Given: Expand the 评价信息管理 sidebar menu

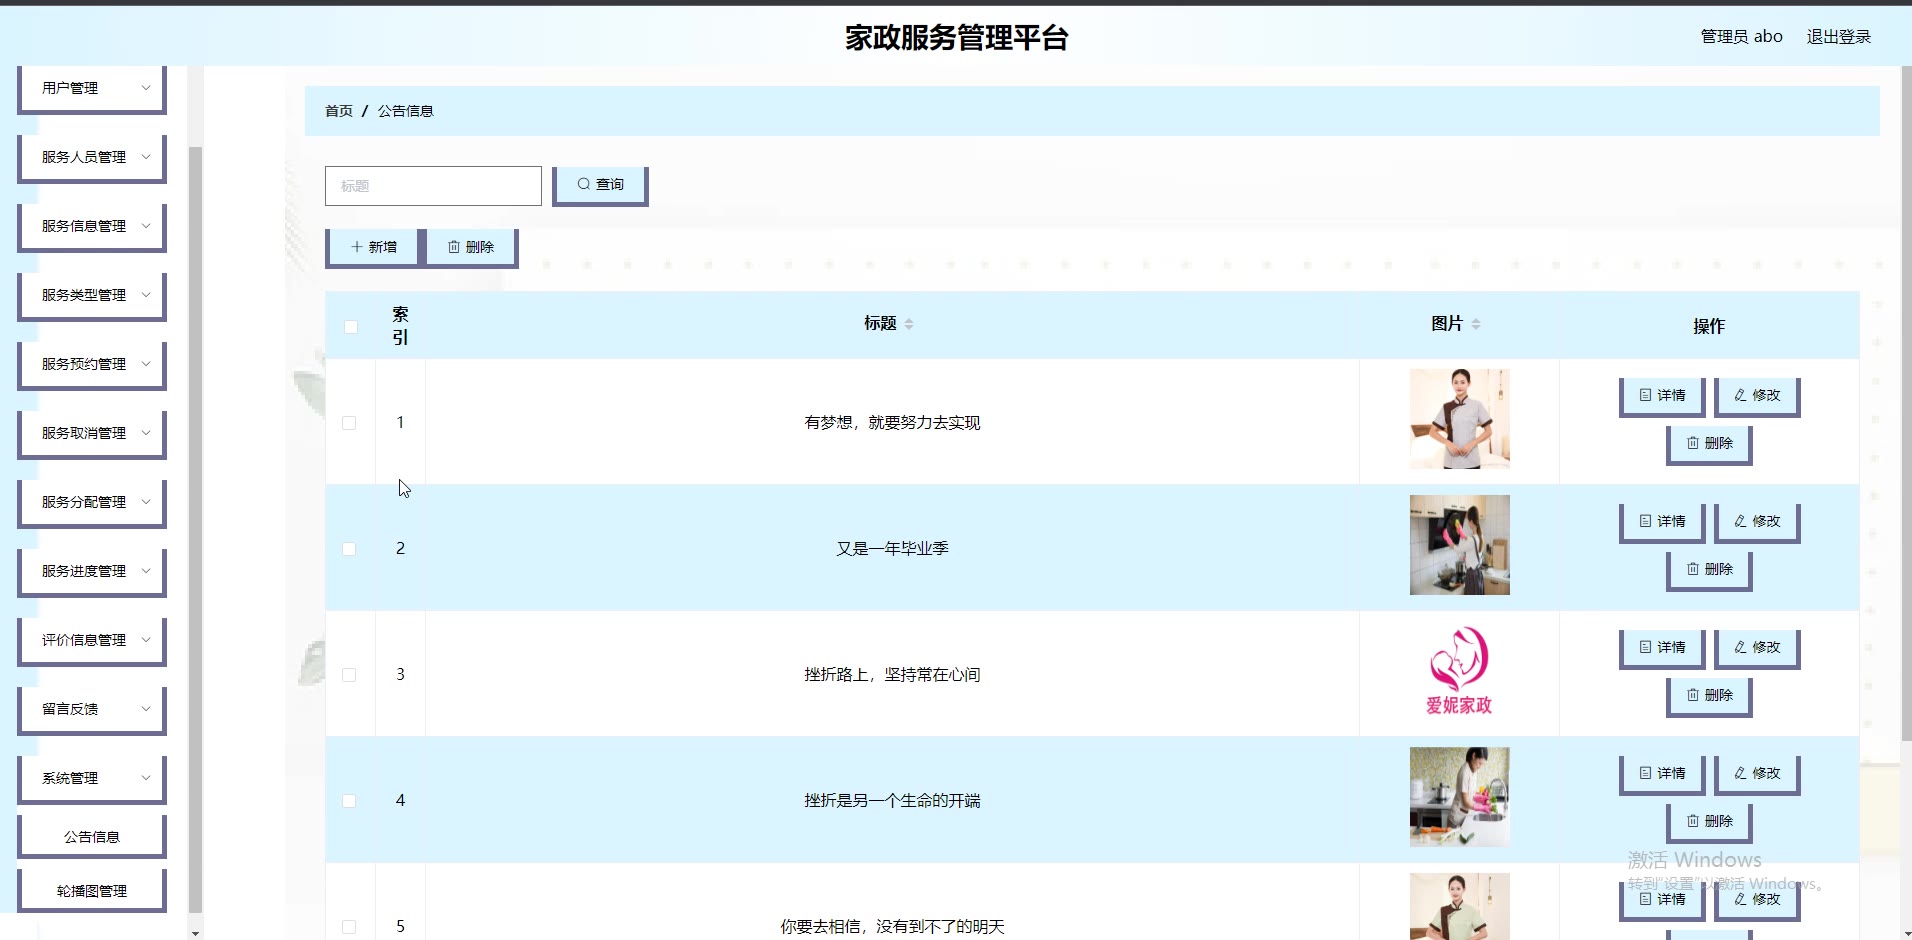Looking at the screenshot, I should (x=92, y=640).
